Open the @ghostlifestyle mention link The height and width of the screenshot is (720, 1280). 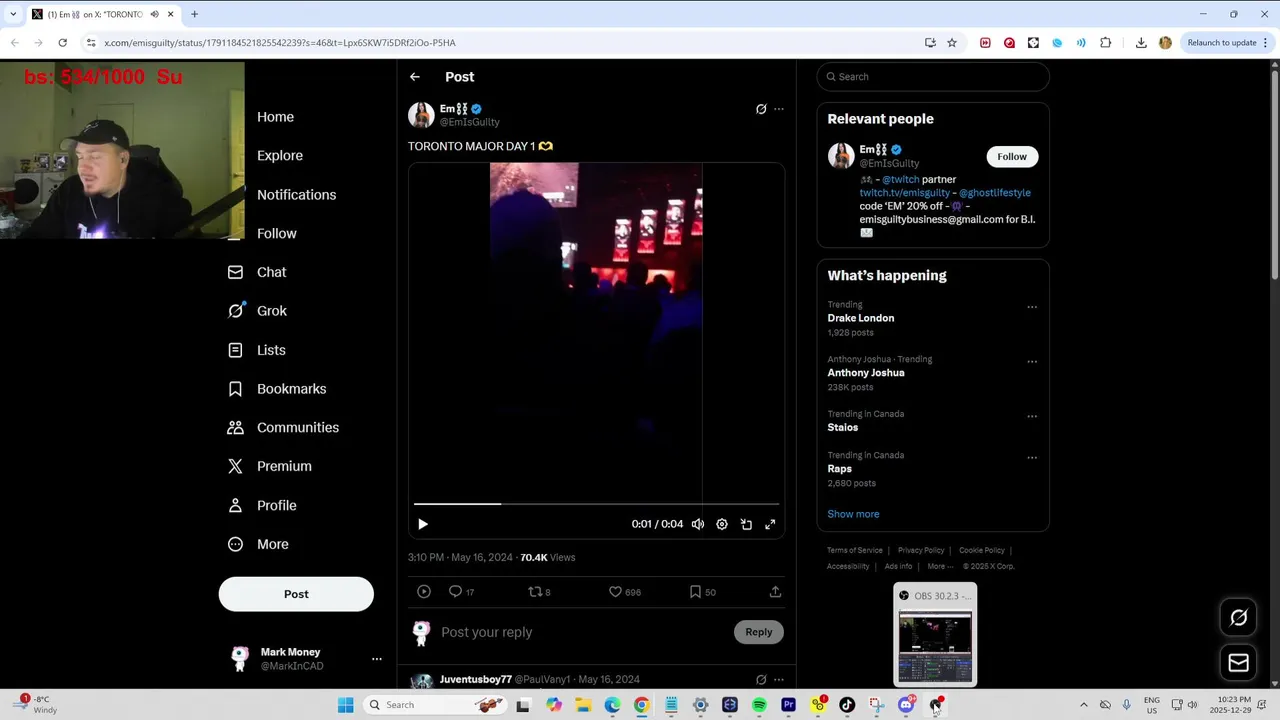click(995, 193)
